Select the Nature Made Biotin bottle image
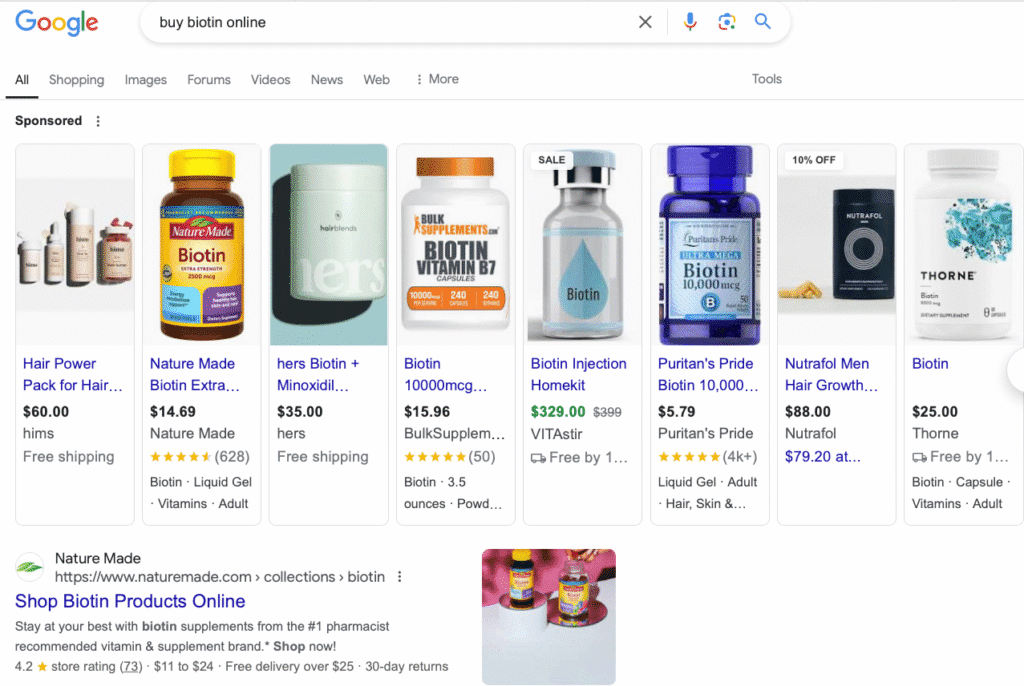The width and height of the screenshot is (1024, 686). coord(201,245)
